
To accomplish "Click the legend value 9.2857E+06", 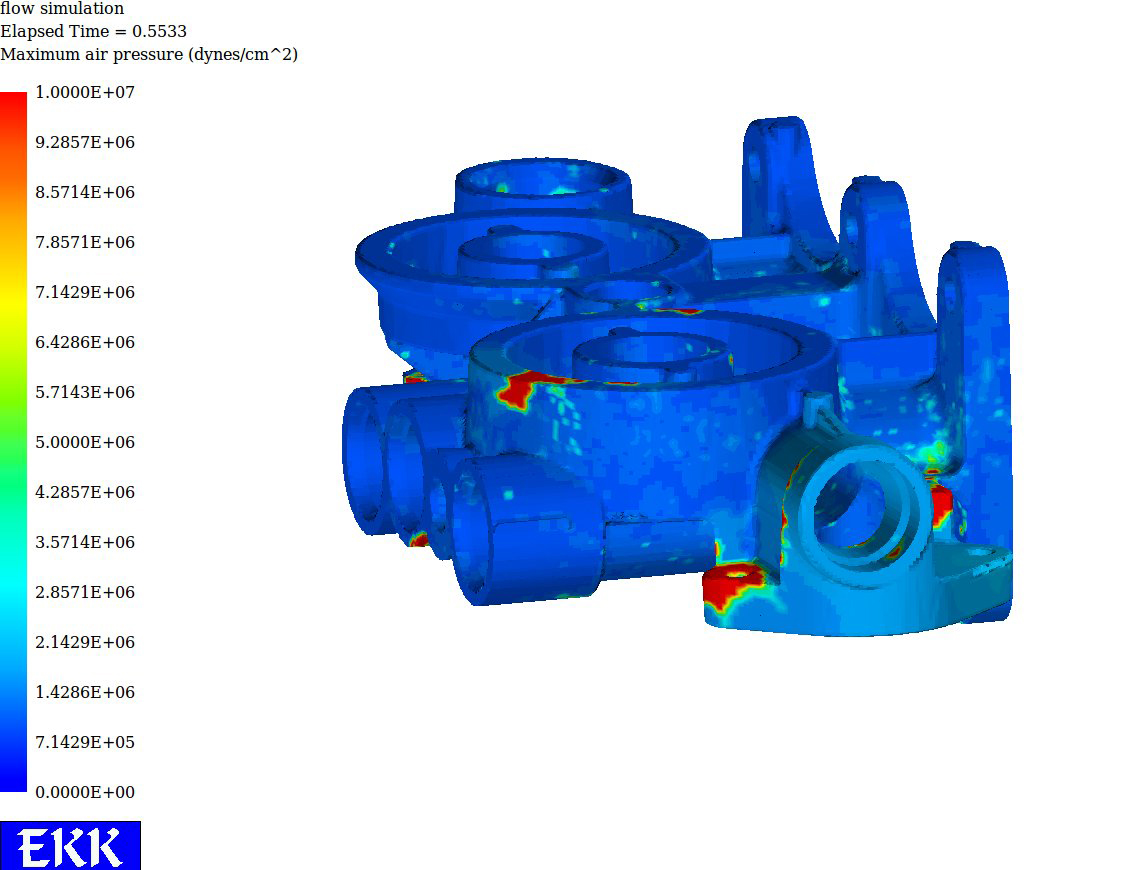I will coord(85,142).
